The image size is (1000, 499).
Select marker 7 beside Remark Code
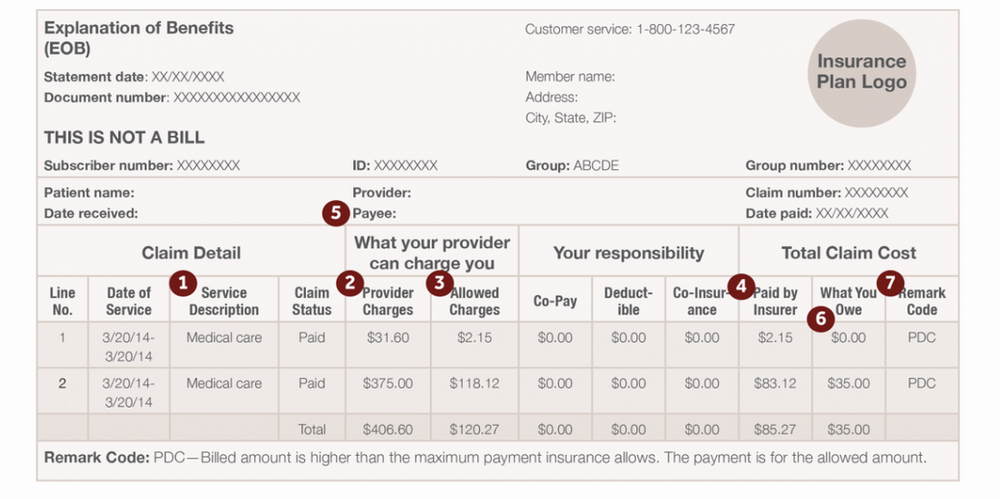coord(890,284)
